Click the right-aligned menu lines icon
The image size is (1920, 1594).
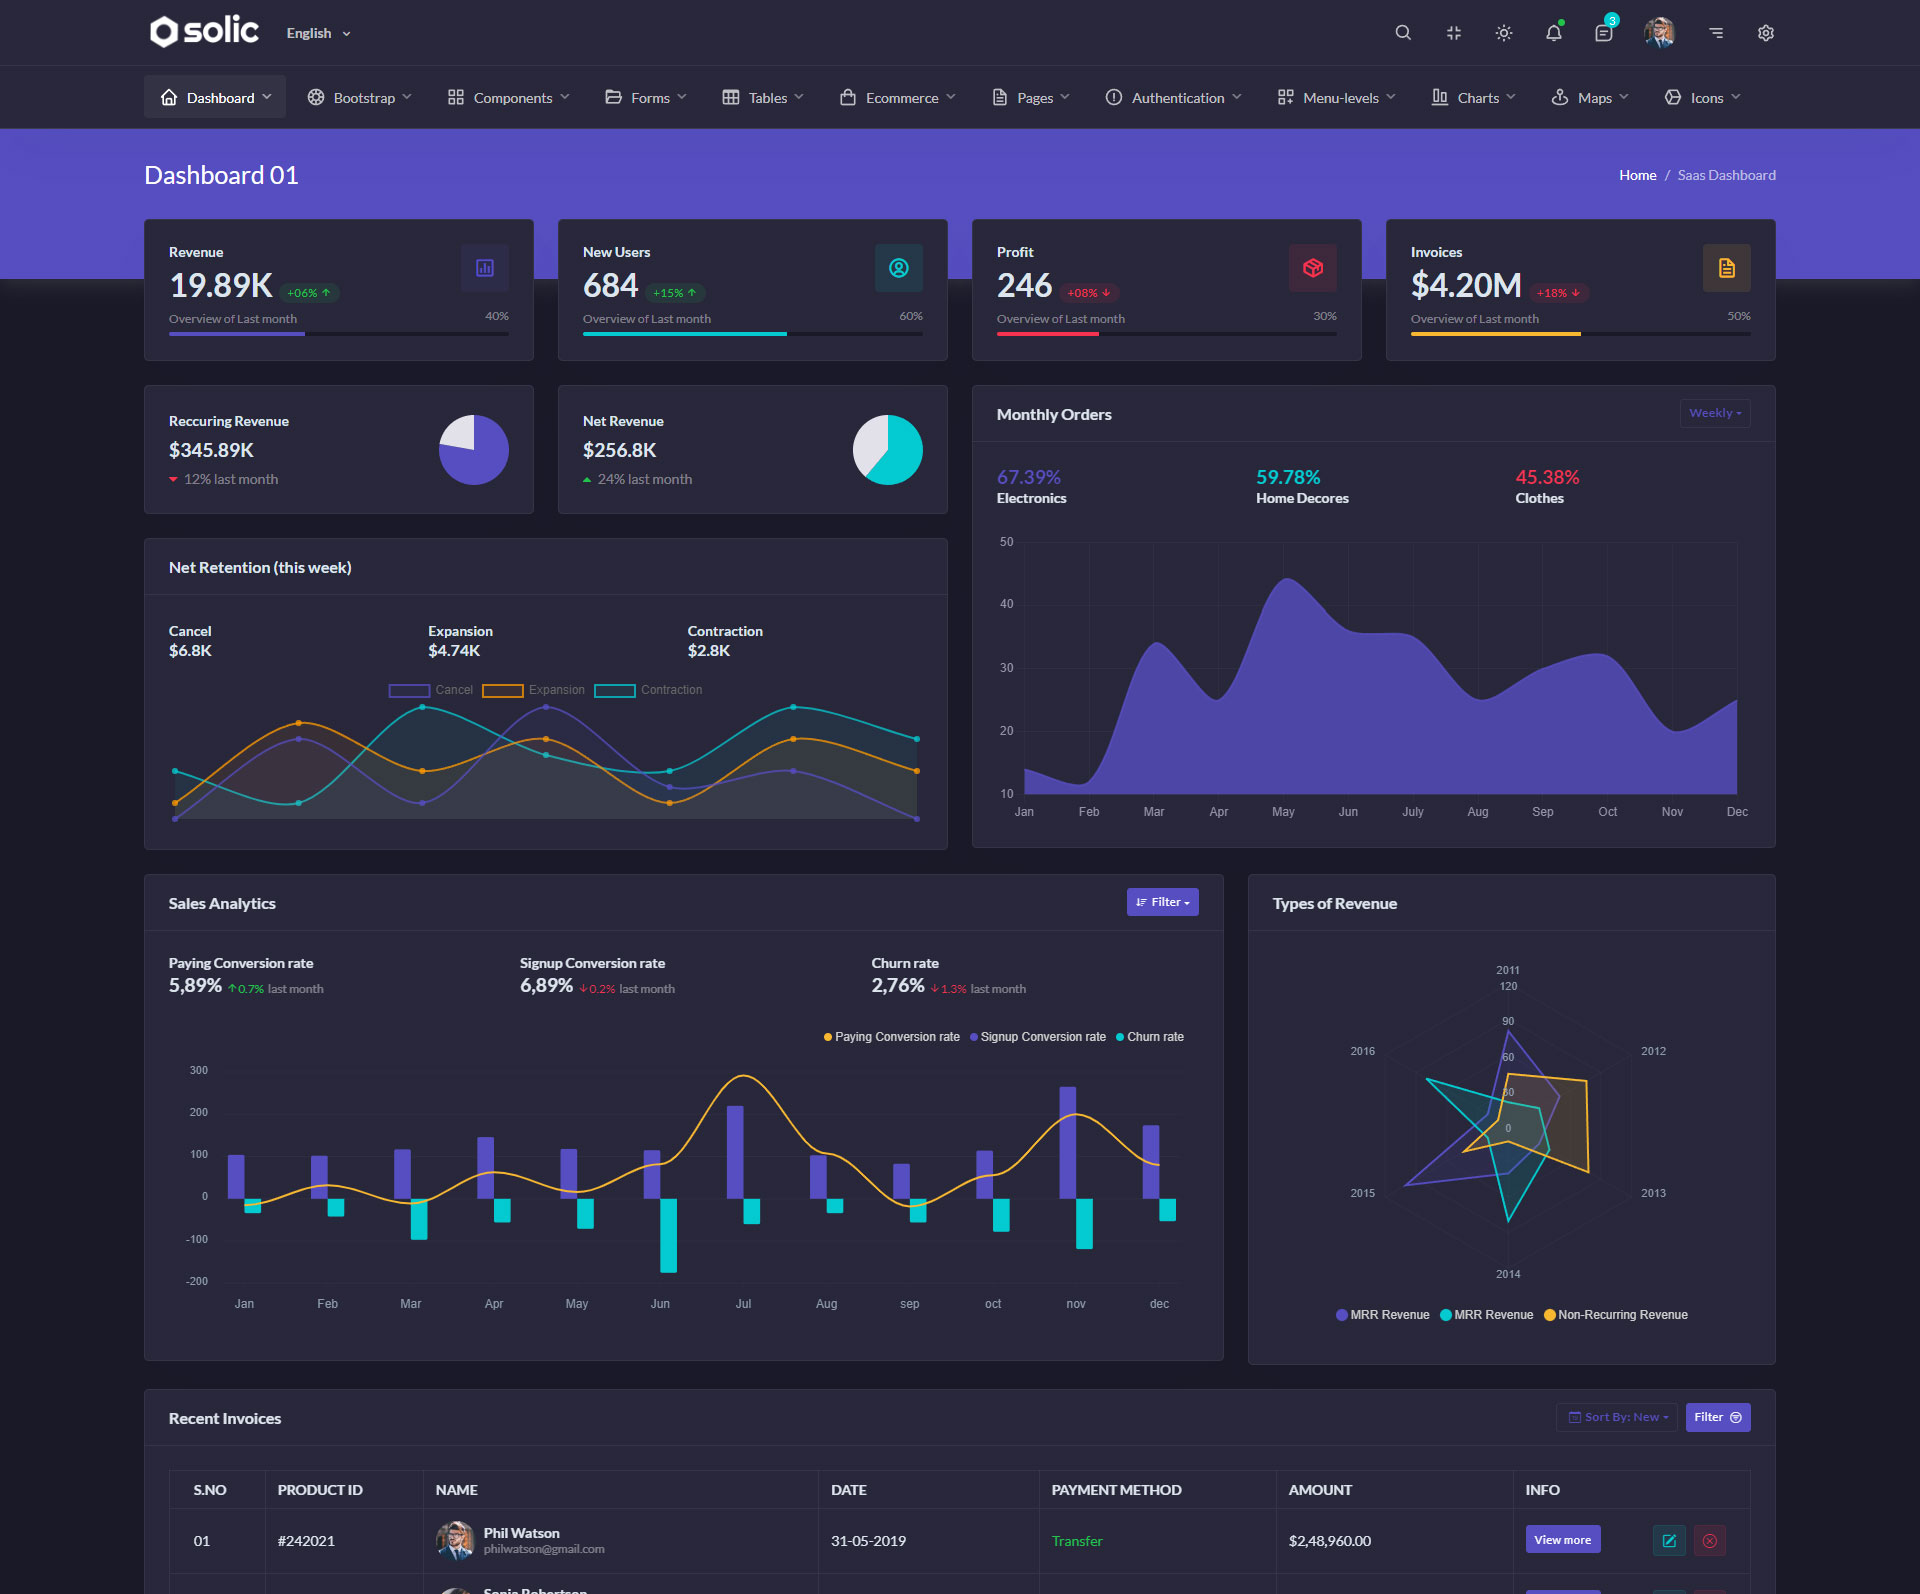click(x=1716, y=33)
